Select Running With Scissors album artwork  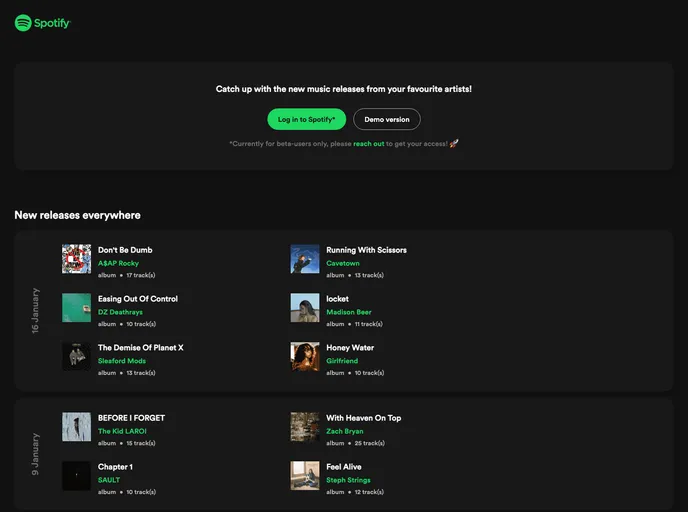click(305, 259)
